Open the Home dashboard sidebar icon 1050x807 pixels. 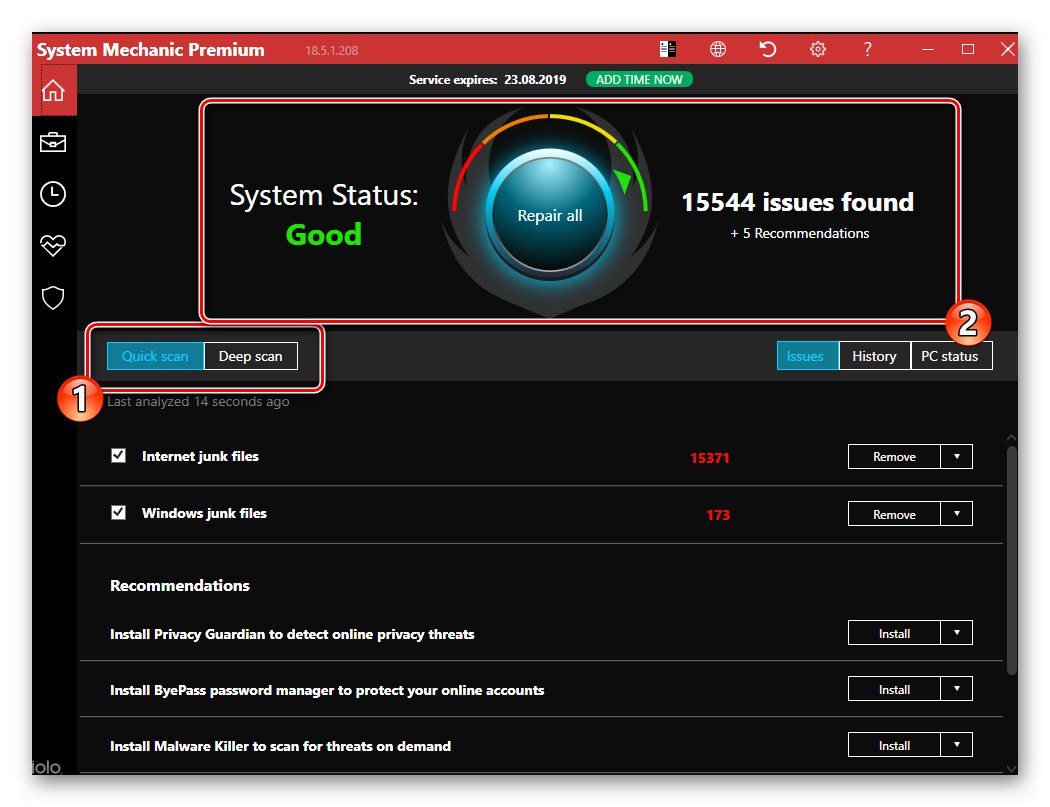[x=54, y=90]
